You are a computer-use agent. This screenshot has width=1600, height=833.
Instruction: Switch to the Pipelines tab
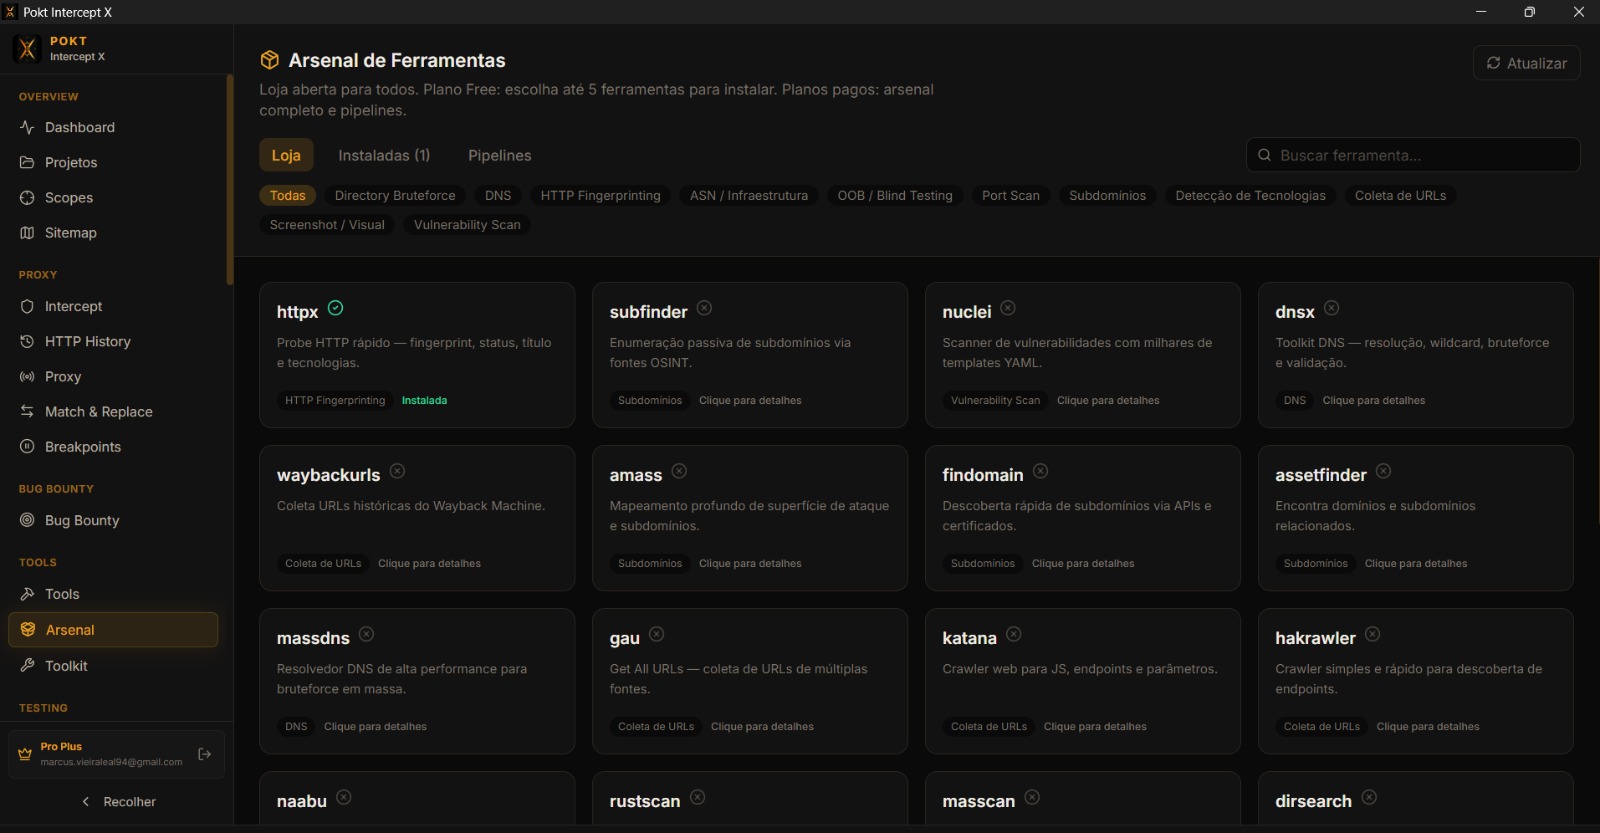tap(500, 155)
